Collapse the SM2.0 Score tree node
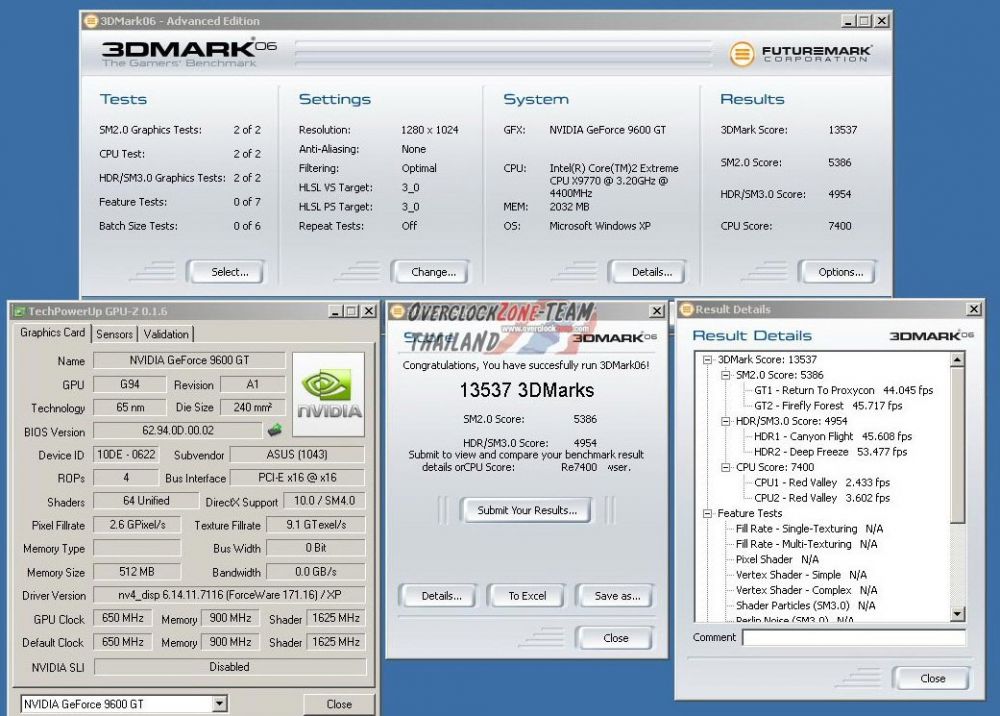The image size is (1000, 716). point(725,375)
